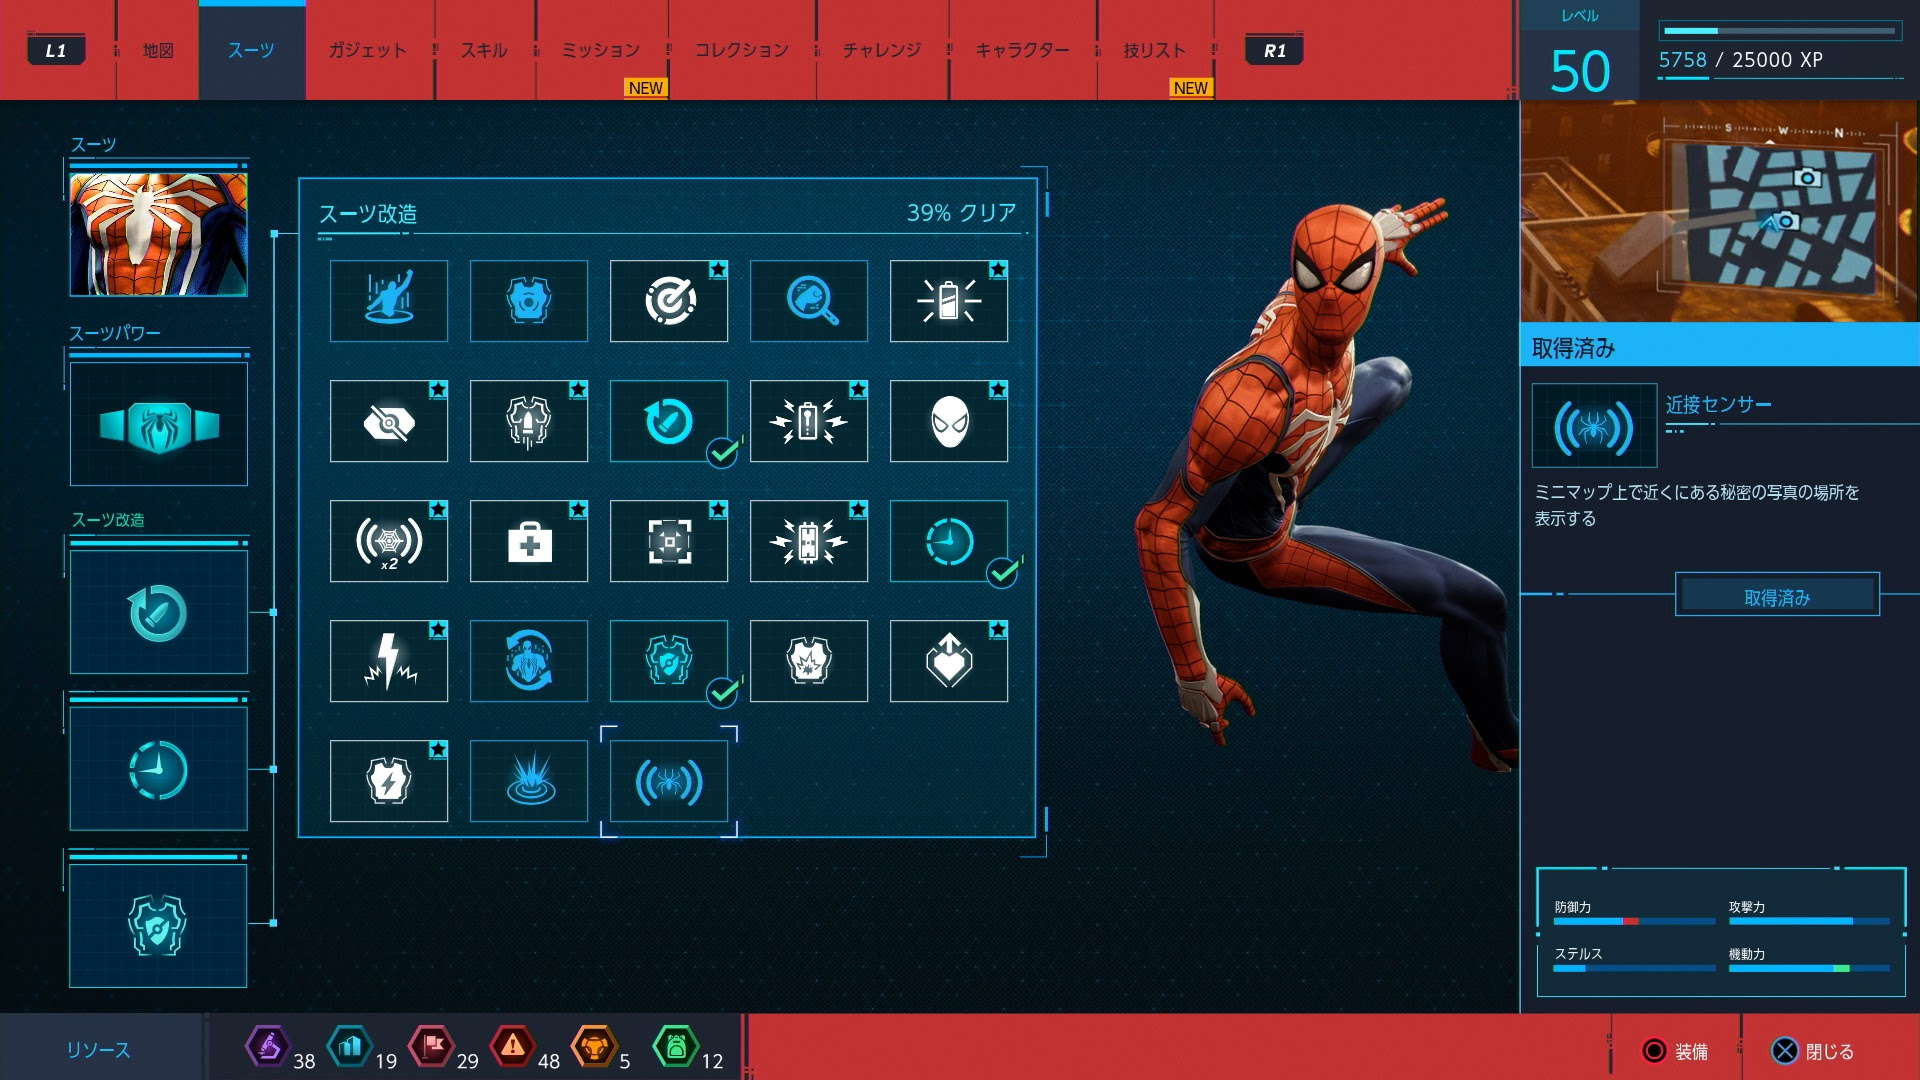1920x1080 pixels.
Task: Open second equipped clock mod slot
Action: [158, 769]
